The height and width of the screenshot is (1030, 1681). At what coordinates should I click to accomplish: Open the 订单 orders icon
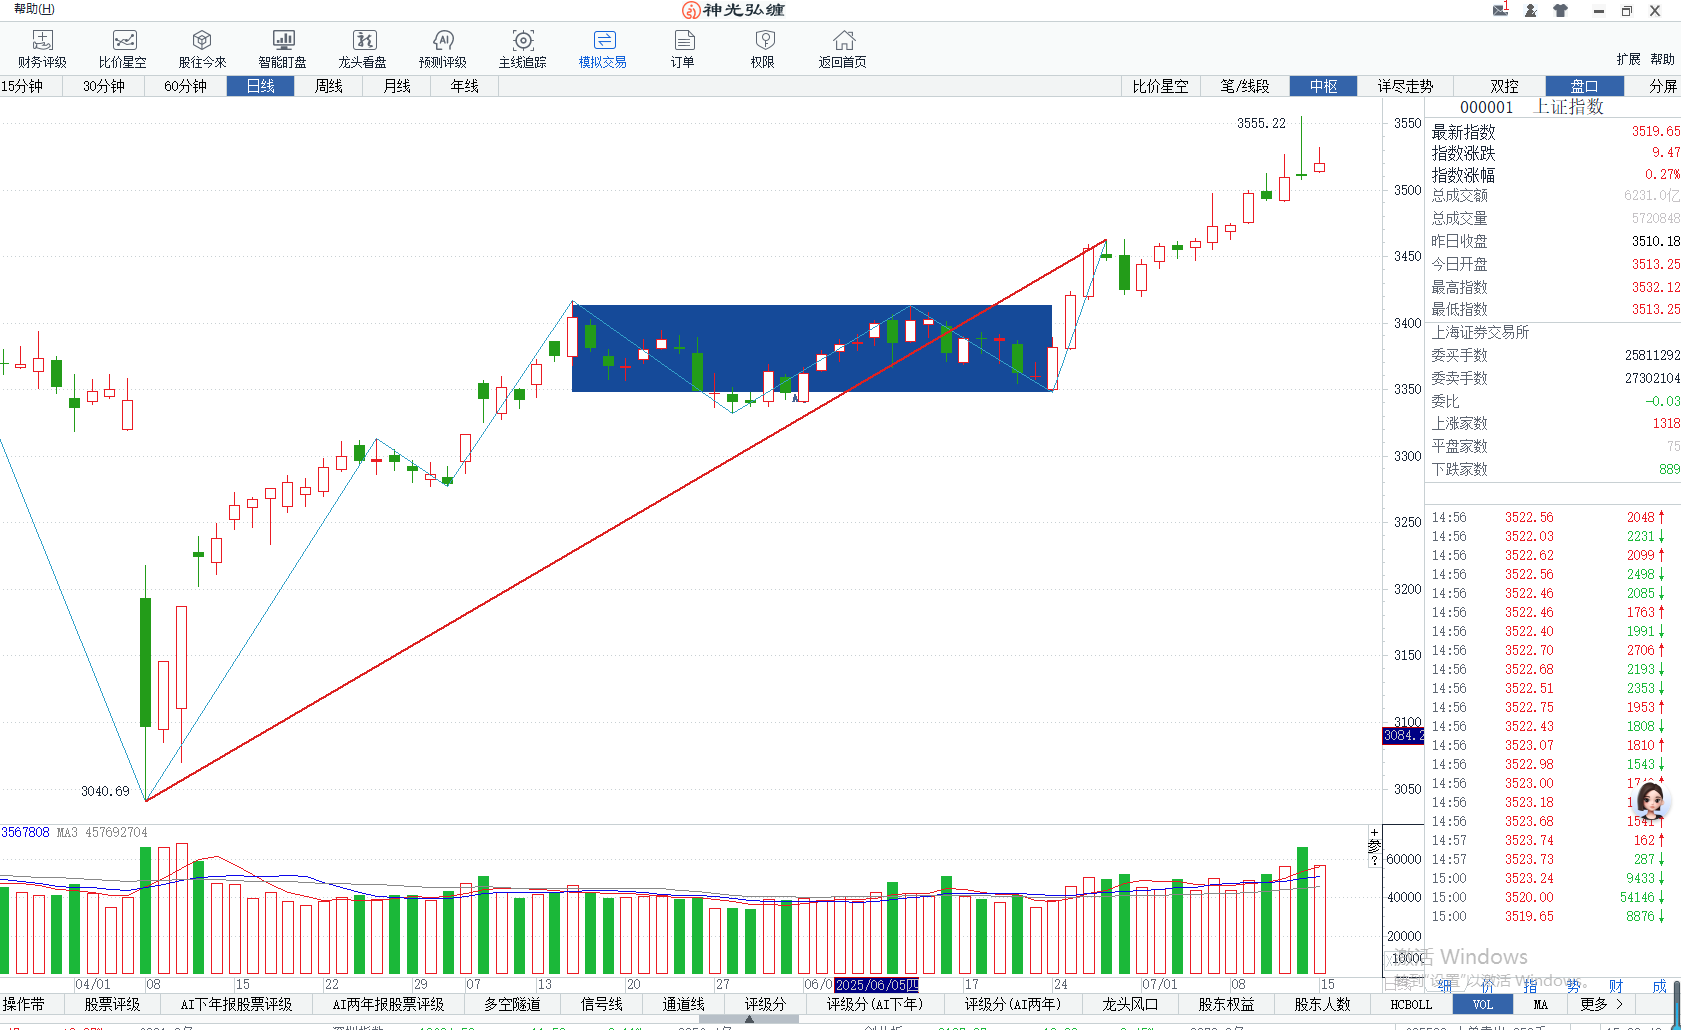pos(683,49)
